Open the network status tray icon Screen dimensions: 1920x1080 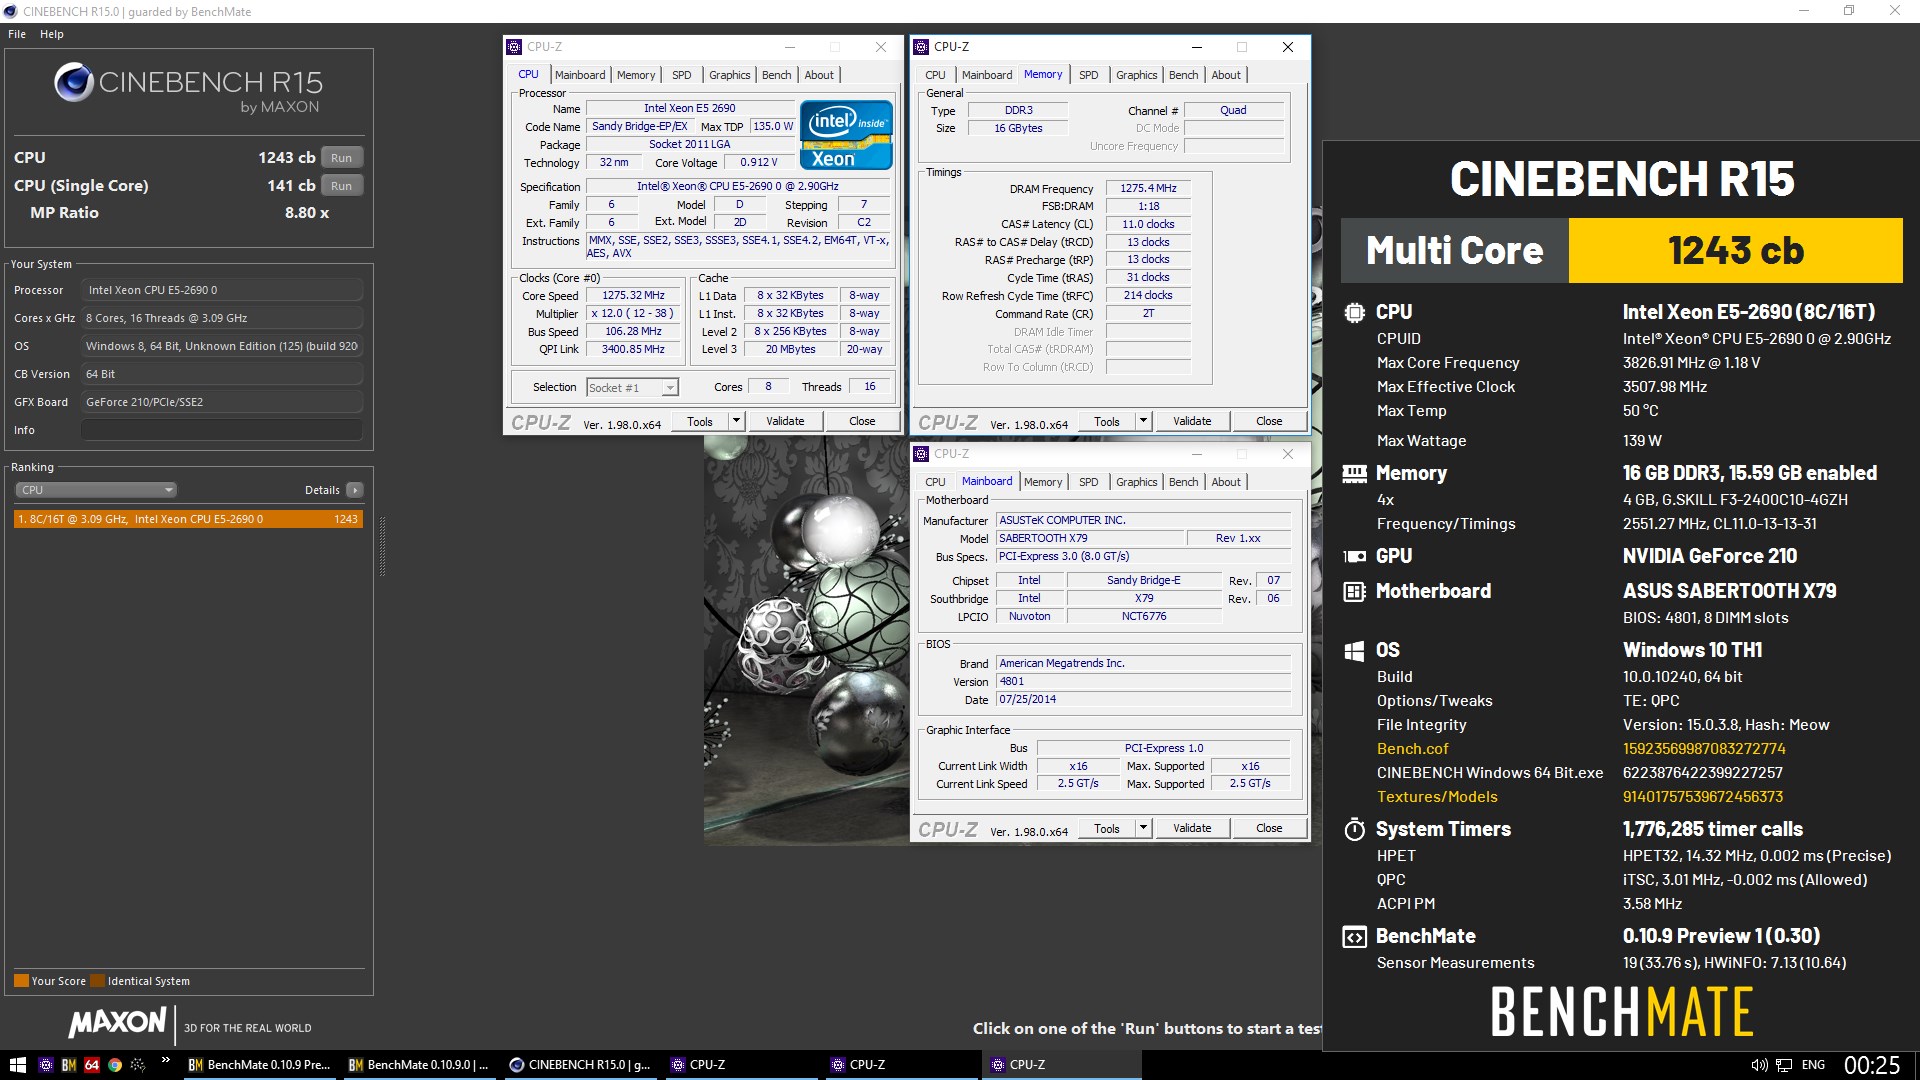1783,1065
